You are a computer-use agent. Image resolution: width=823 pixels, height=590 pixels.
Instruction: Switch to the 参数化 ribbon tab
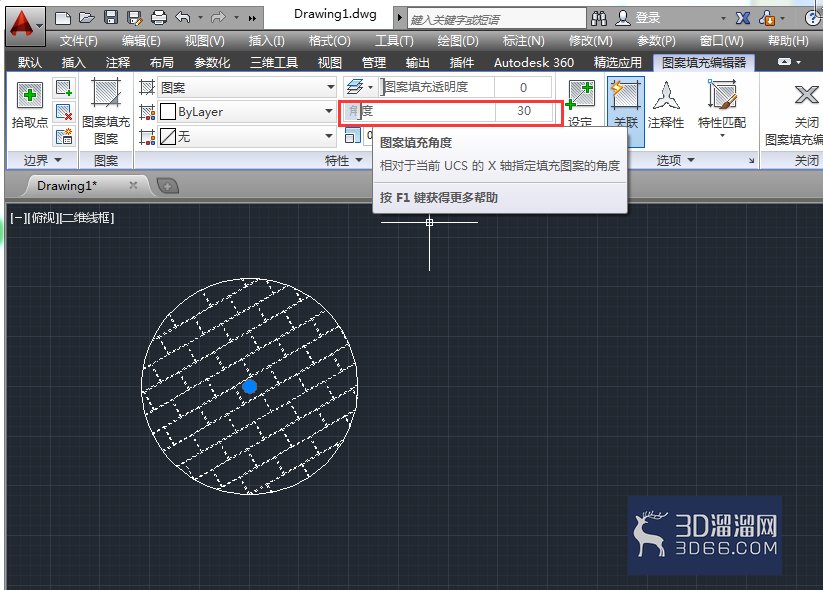click(212, 62)
